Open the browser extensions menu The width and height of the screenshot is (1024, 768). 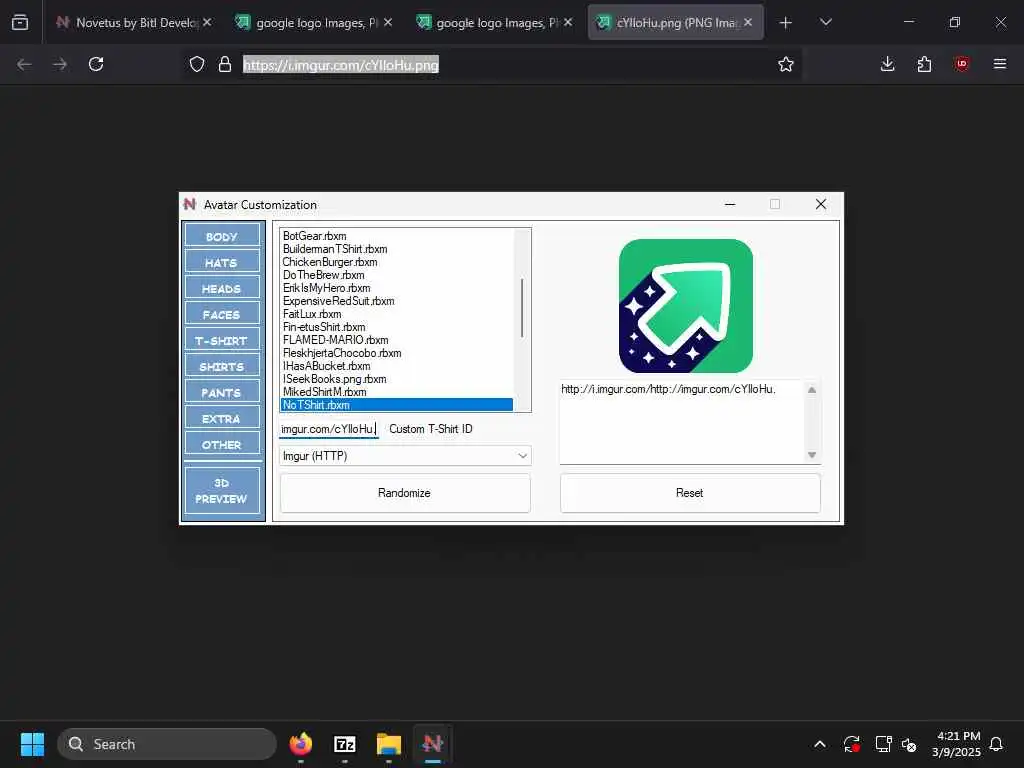tap(924, 64)
